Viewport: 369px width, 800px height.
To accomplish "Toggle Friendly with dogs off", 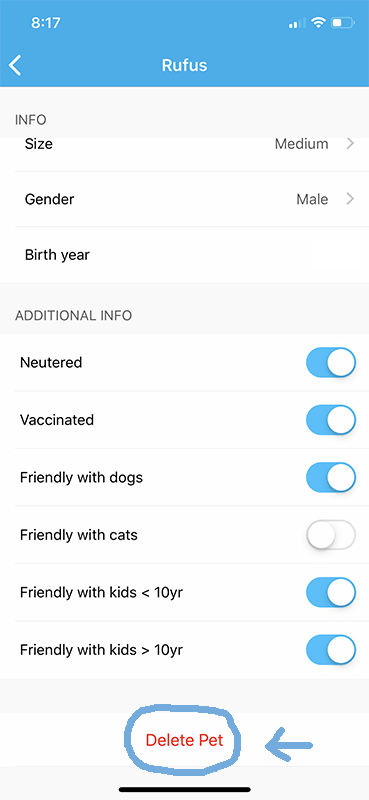I will 331,478.
